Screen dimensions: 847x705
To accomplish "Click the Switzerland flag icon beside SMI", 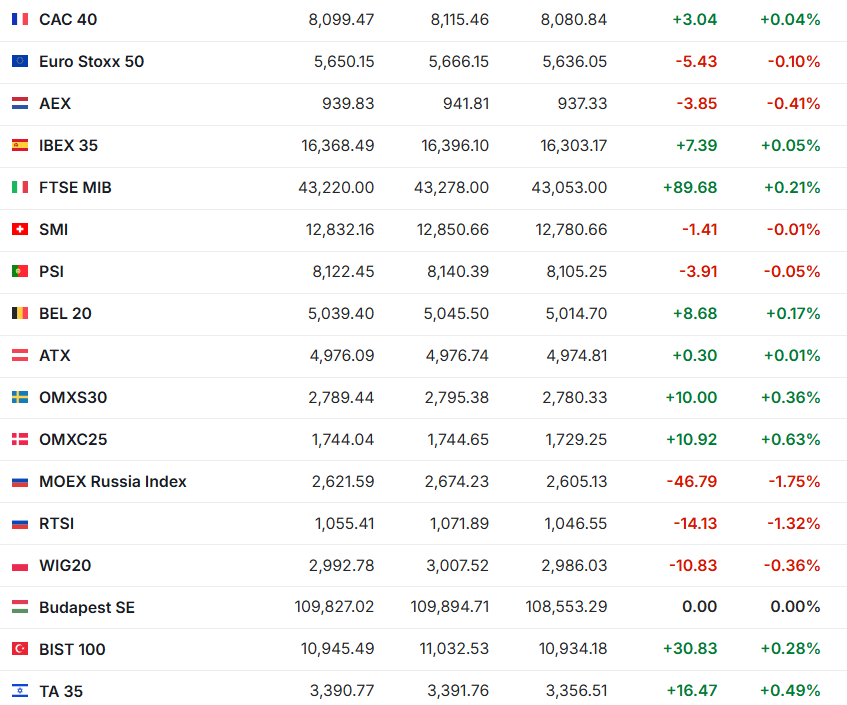I will 20,230.
